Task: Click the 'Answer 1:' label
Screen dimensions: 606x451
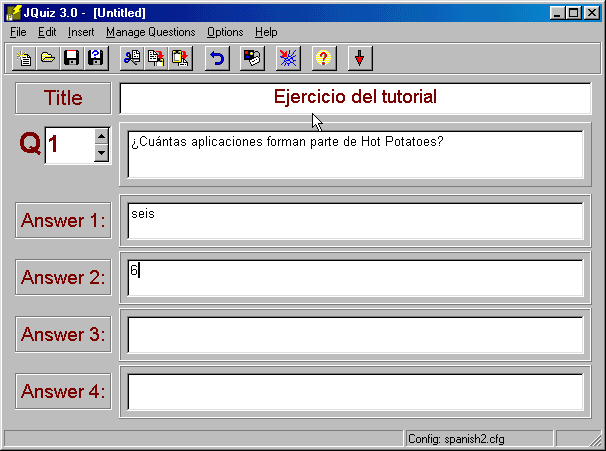Action: pos(63,220)
